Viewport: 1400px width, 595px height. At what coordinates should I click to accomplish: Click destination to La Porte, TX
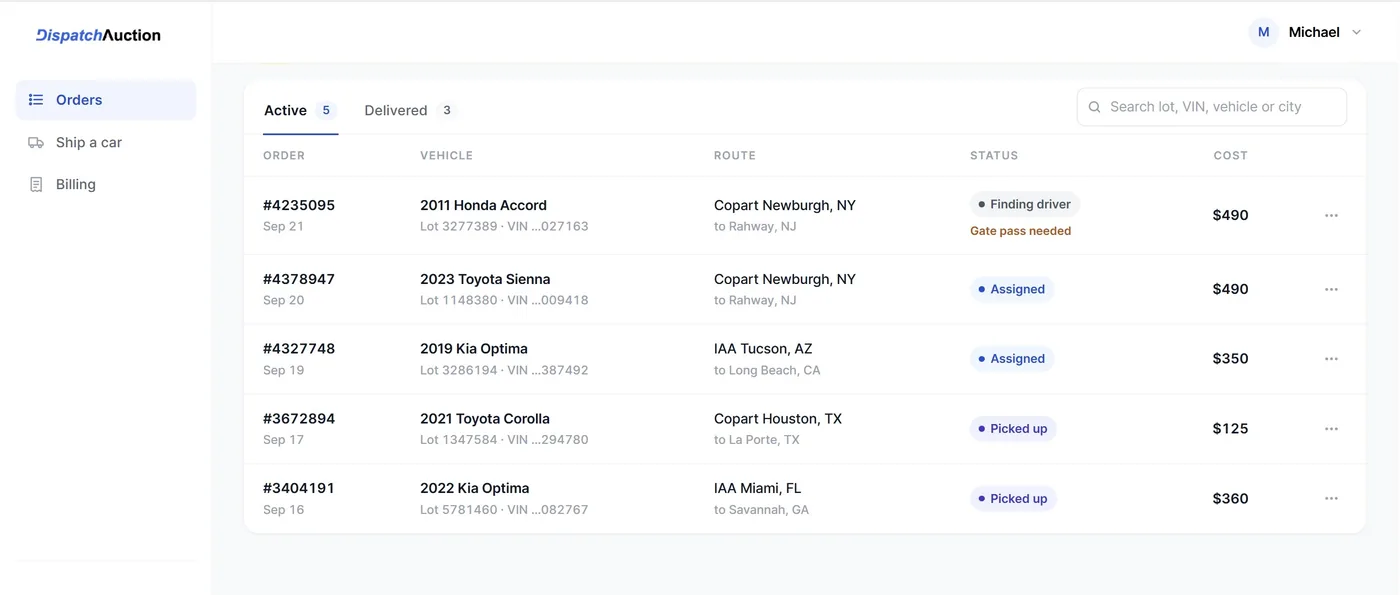coord(757,440)
